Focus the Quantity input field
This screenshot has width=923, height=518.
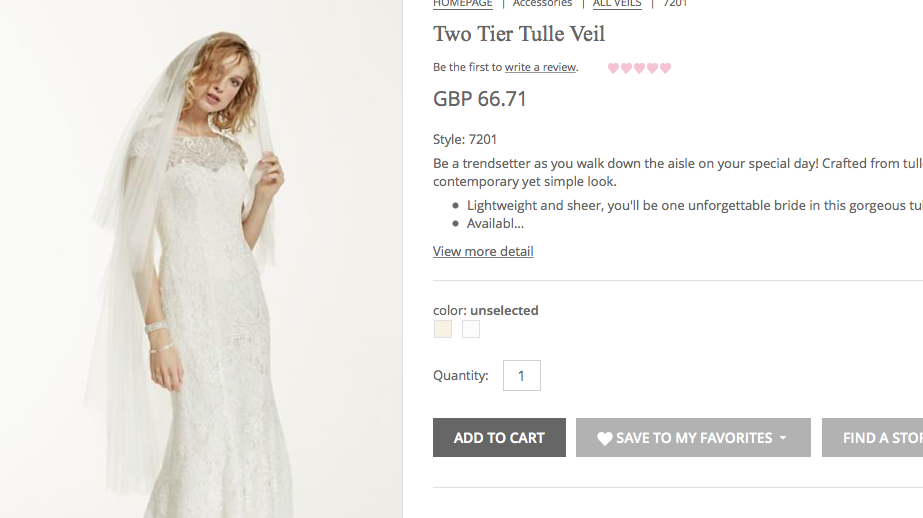pos(521,376)
